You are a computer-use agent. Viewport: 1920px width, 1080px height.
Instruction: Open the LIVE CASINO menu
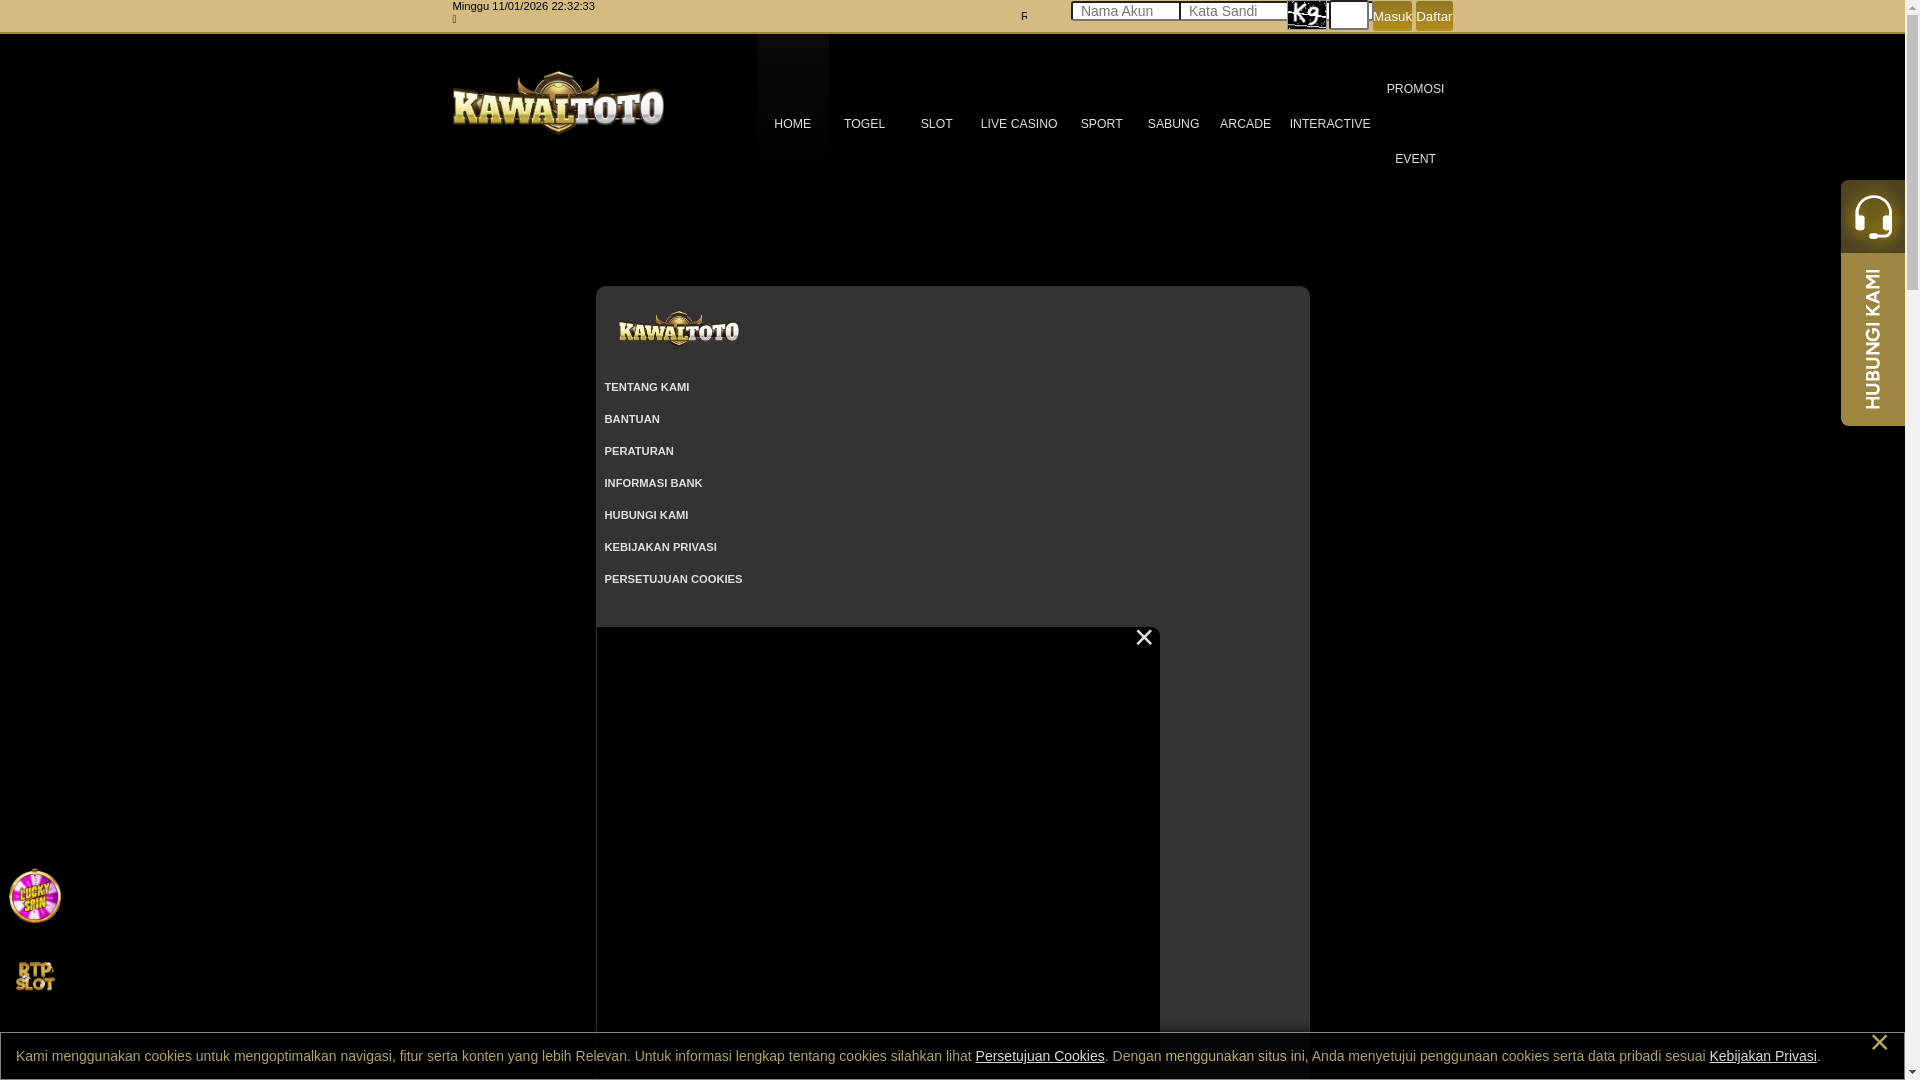coord(1018,124)
